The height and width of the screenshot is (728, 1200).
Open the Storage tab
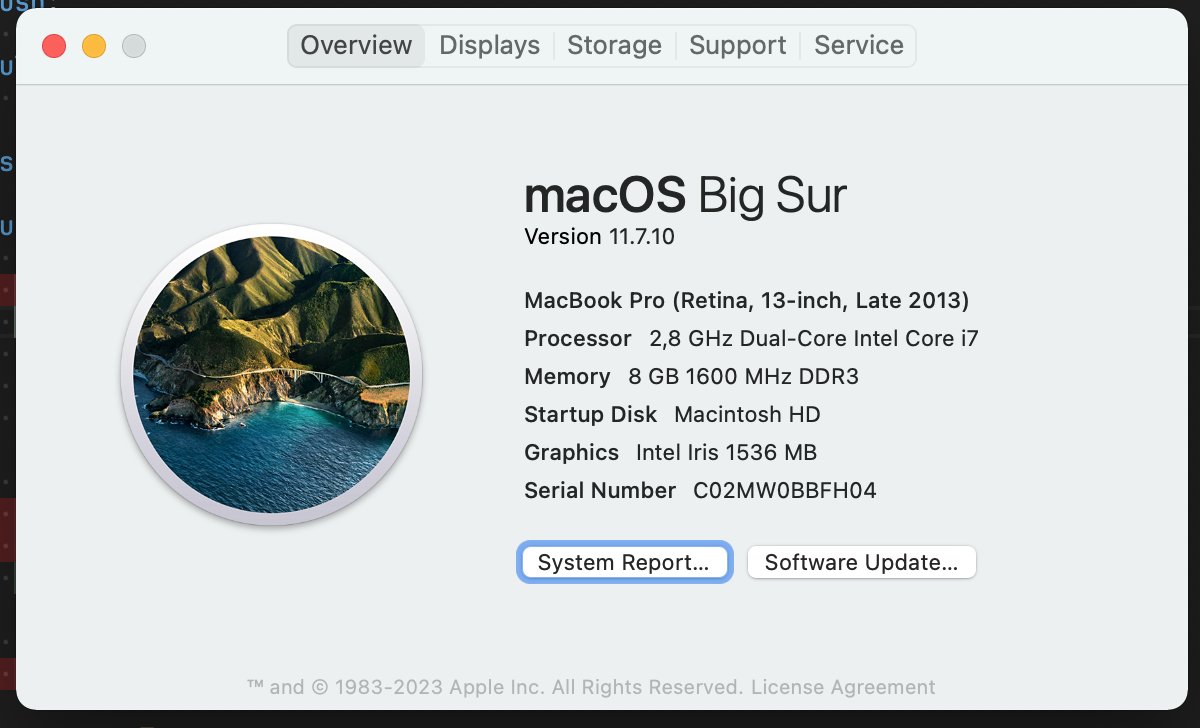click(614, 45)
